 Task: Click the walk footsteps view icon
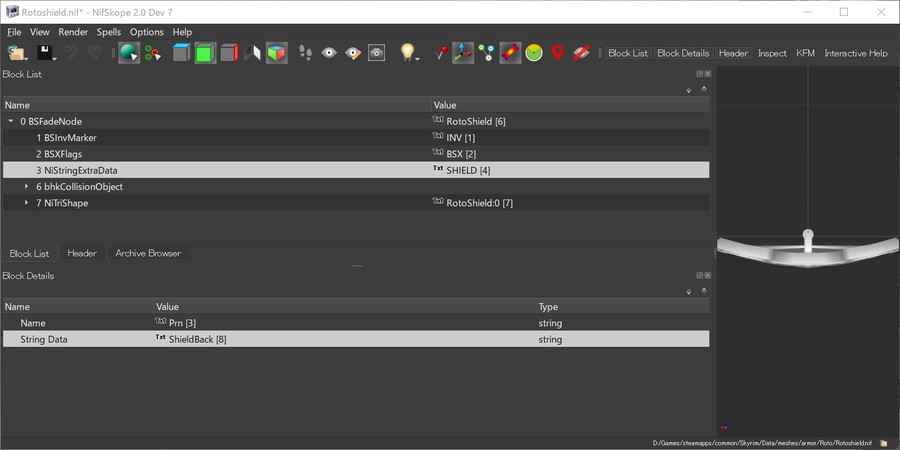click(306, 53)
